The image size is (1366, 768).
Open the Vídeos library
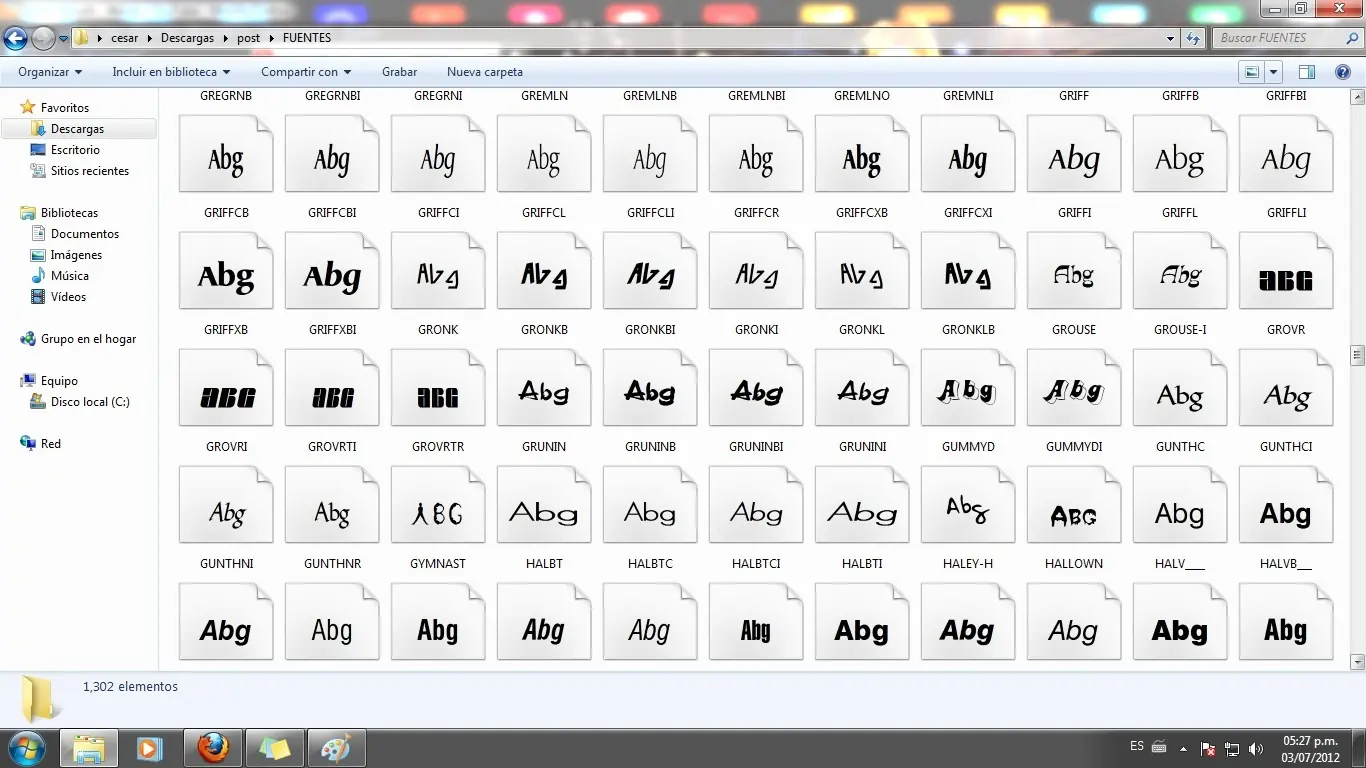pos(68,297)
